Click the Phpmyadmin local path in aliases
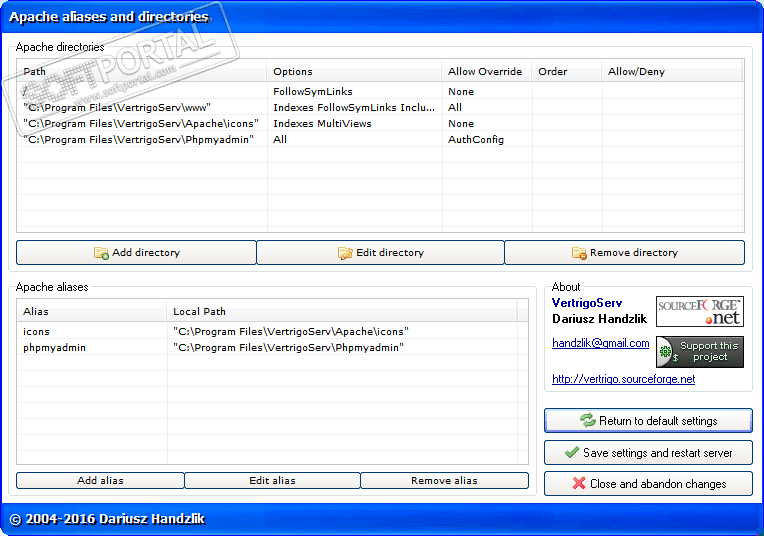The image size is (764, 536). [288, 347]
